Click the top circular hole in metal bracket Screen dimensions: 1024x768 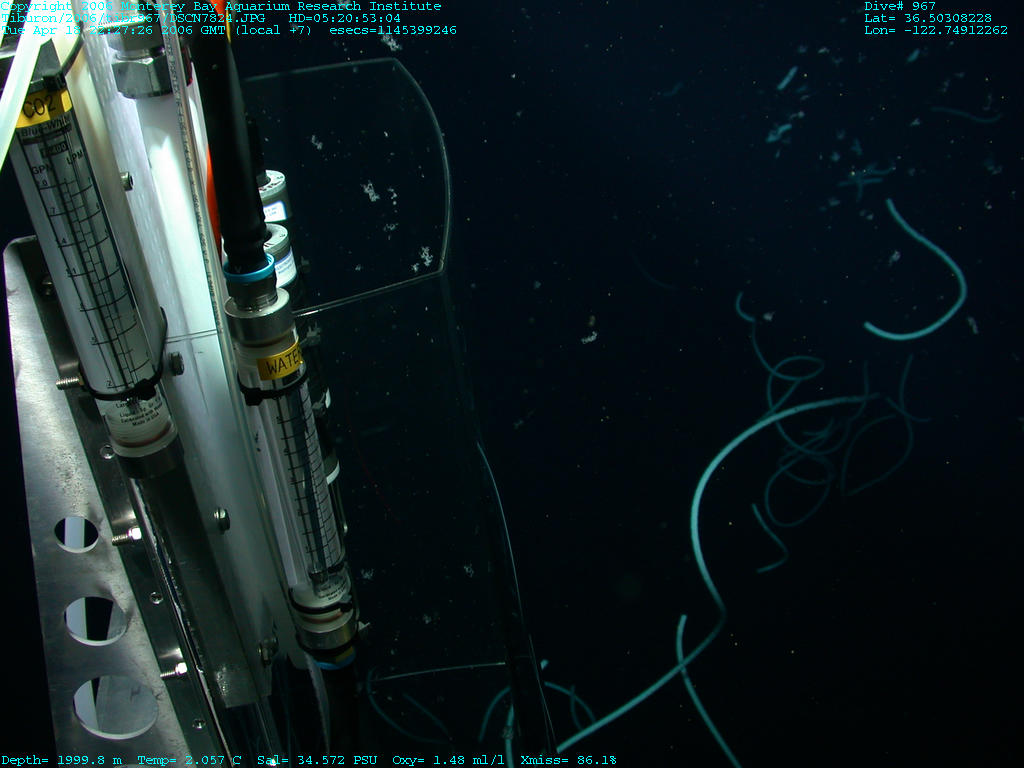76,533
